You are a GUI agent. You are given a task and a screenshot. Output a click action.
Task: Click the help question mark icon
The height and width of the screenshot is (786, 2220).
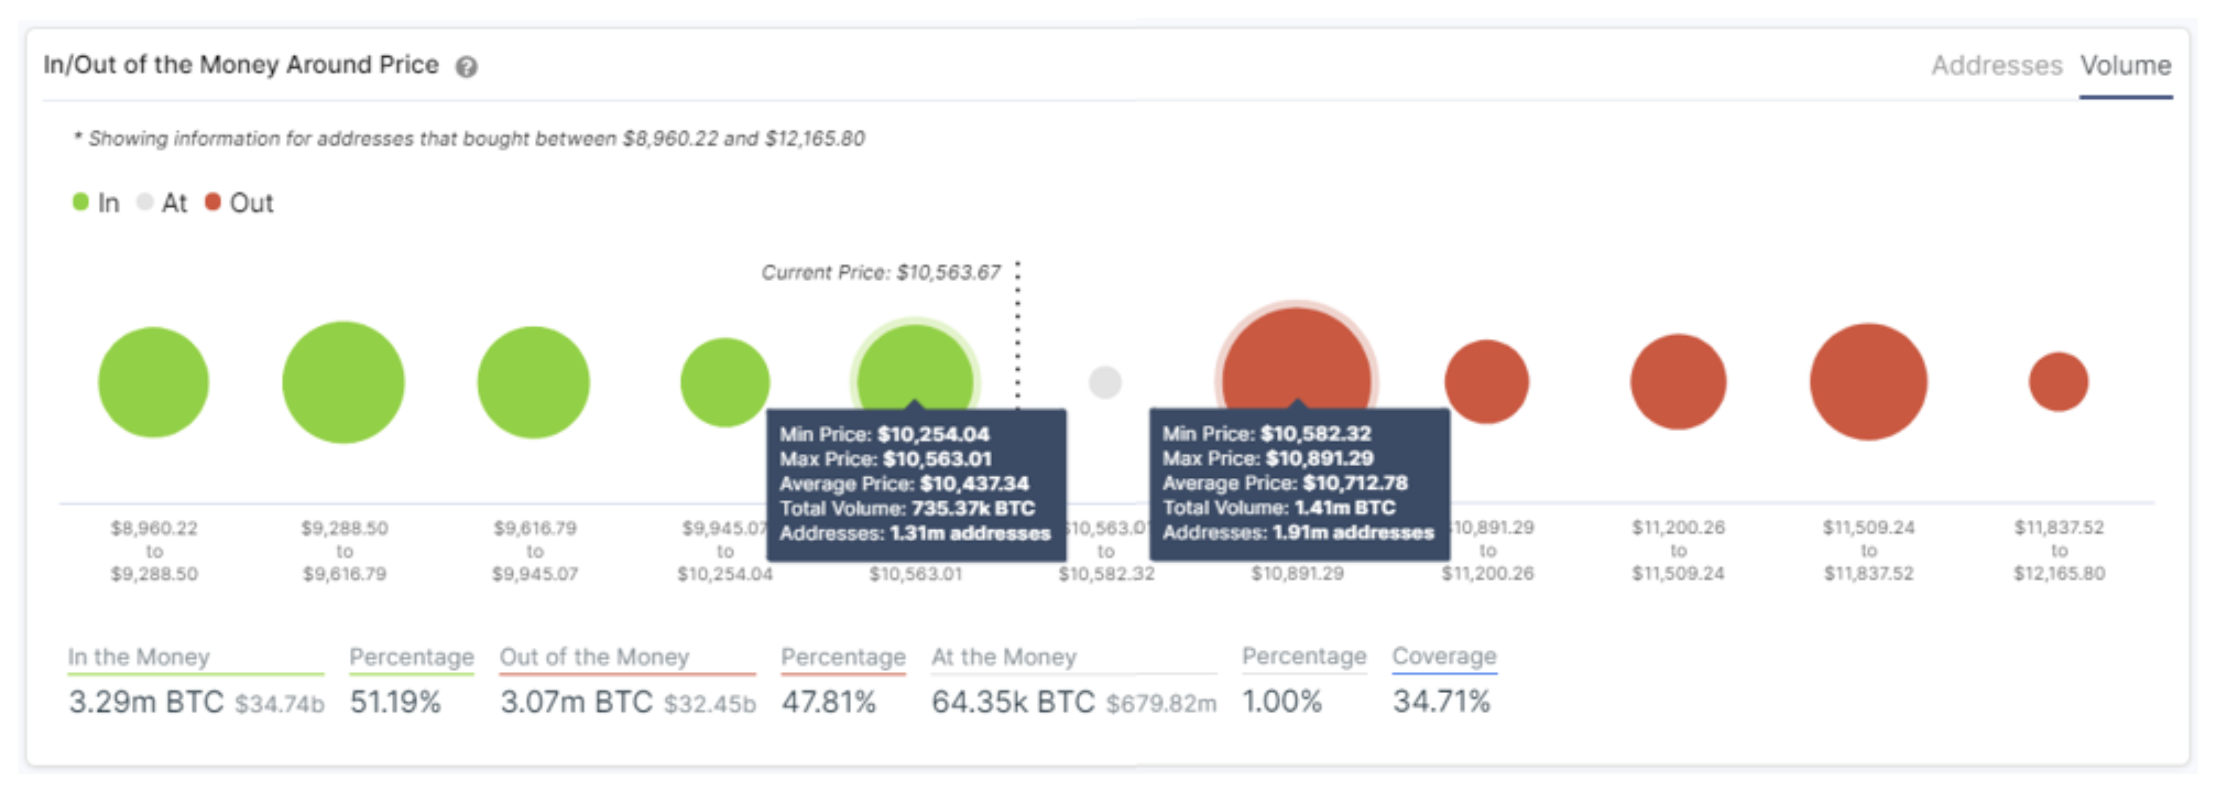click(x=466, y=67)
